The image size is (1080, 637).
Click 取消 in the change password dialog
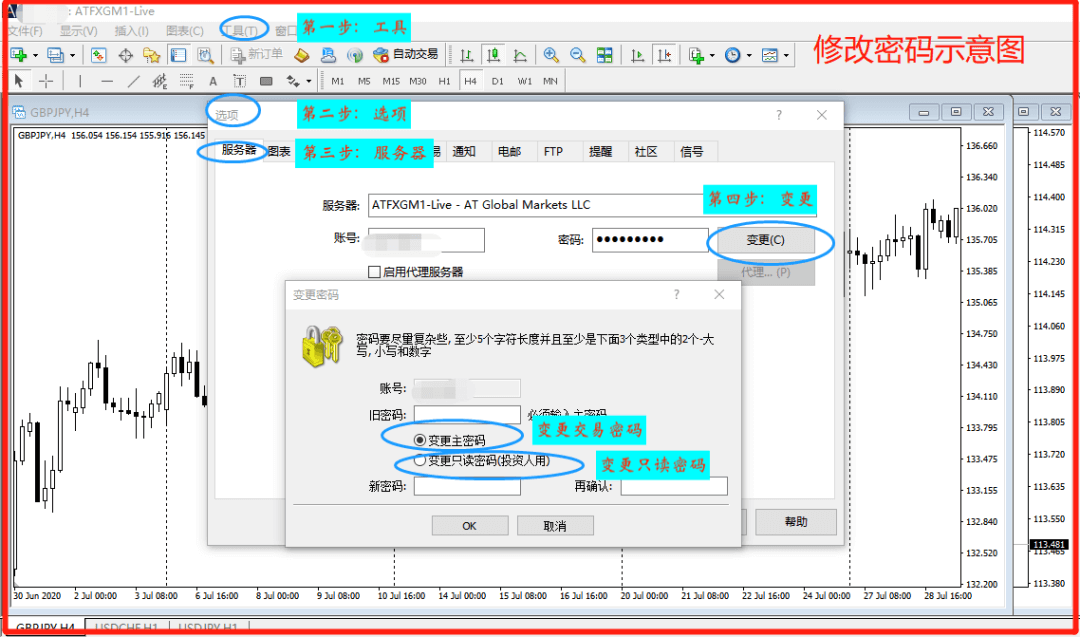(556, 524)
